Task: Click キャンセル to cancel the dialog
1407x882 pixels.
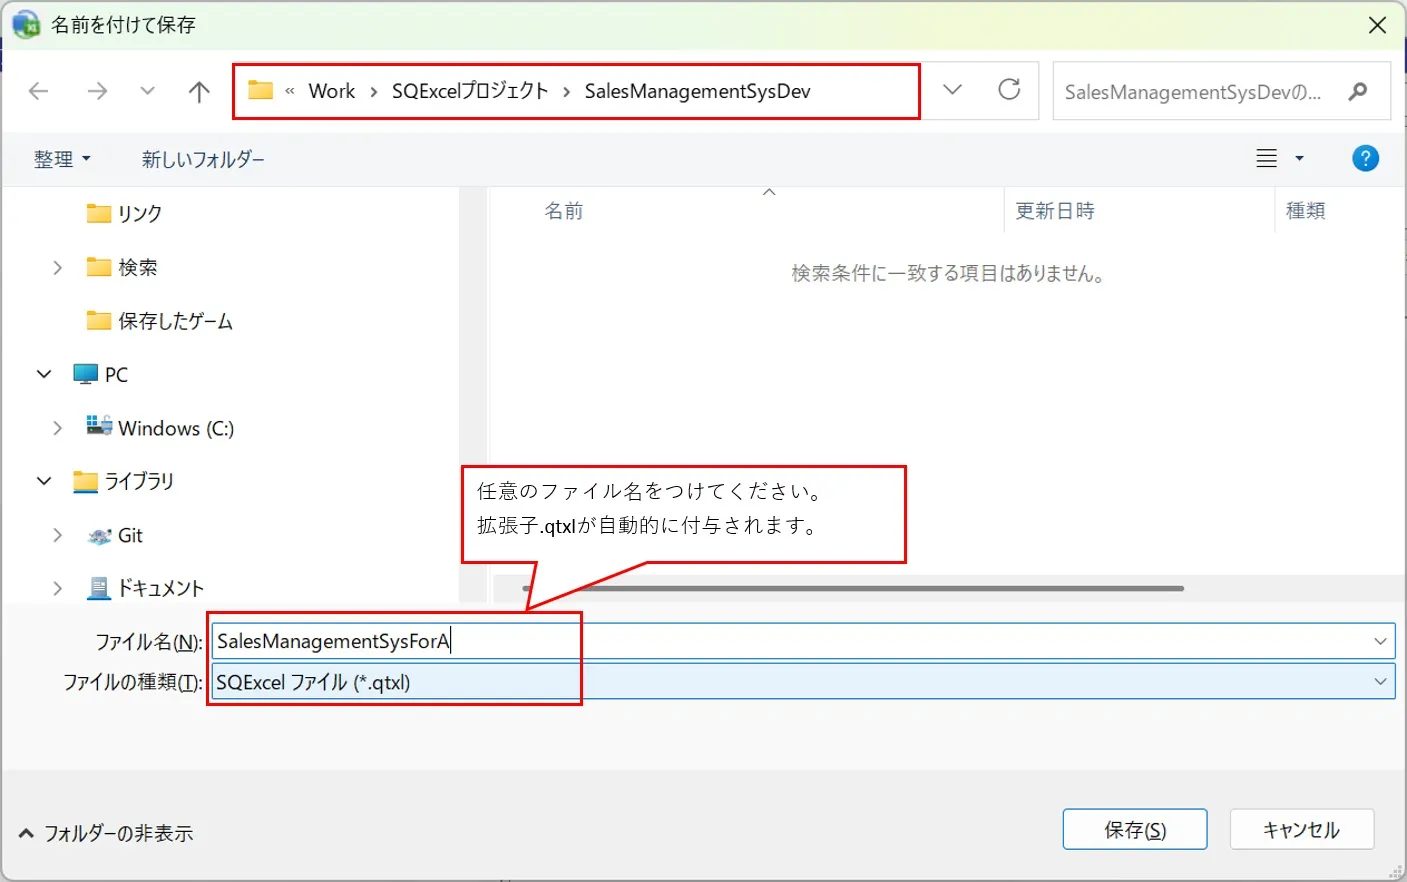Action: click(1301, 830)
